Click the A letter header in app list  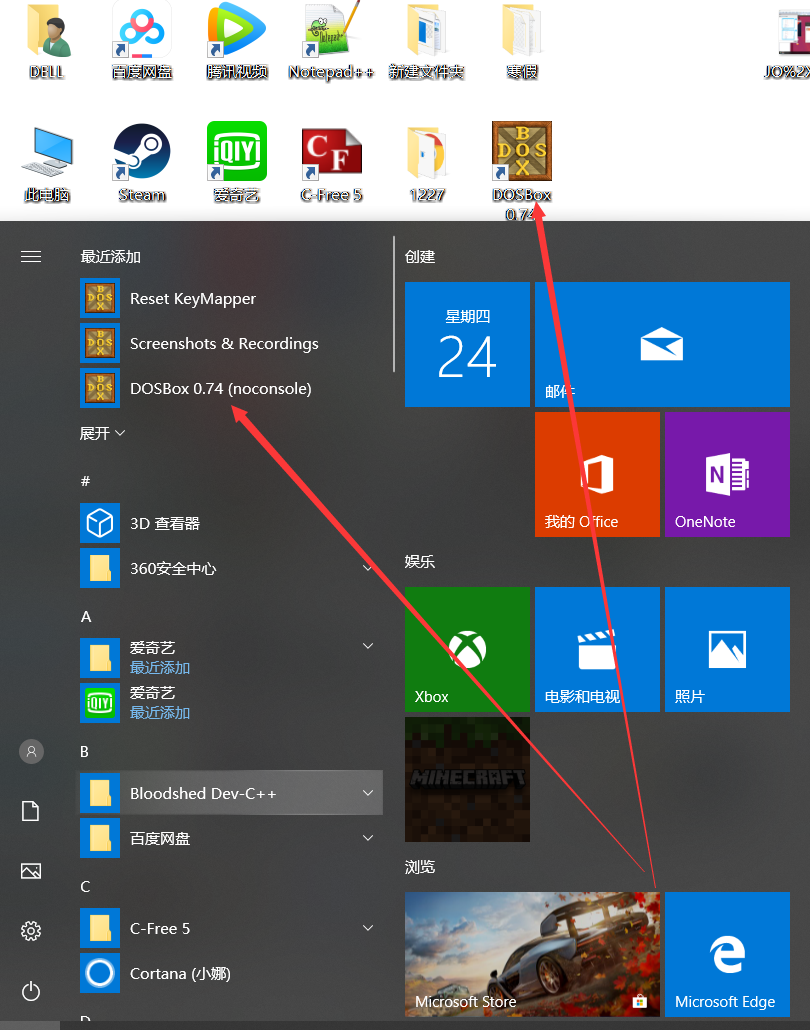pos(86,617)
